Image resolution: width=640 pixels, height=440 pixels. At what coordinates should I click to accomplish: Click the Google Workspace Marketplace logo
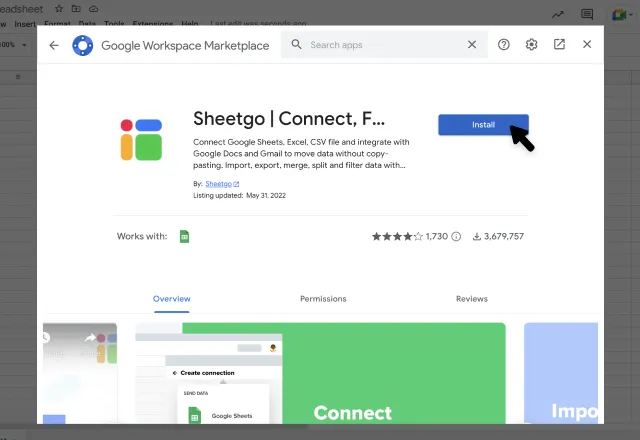tap(82, 45)
